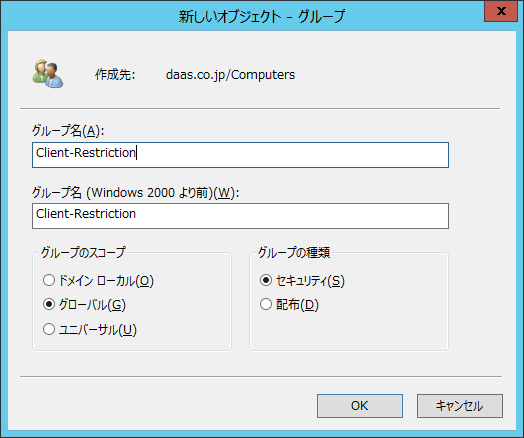Select the ドメイン ローカル scope radio button
Viewport: 524px width, 438px height.
pyautogui.click(x=49, y=280)
